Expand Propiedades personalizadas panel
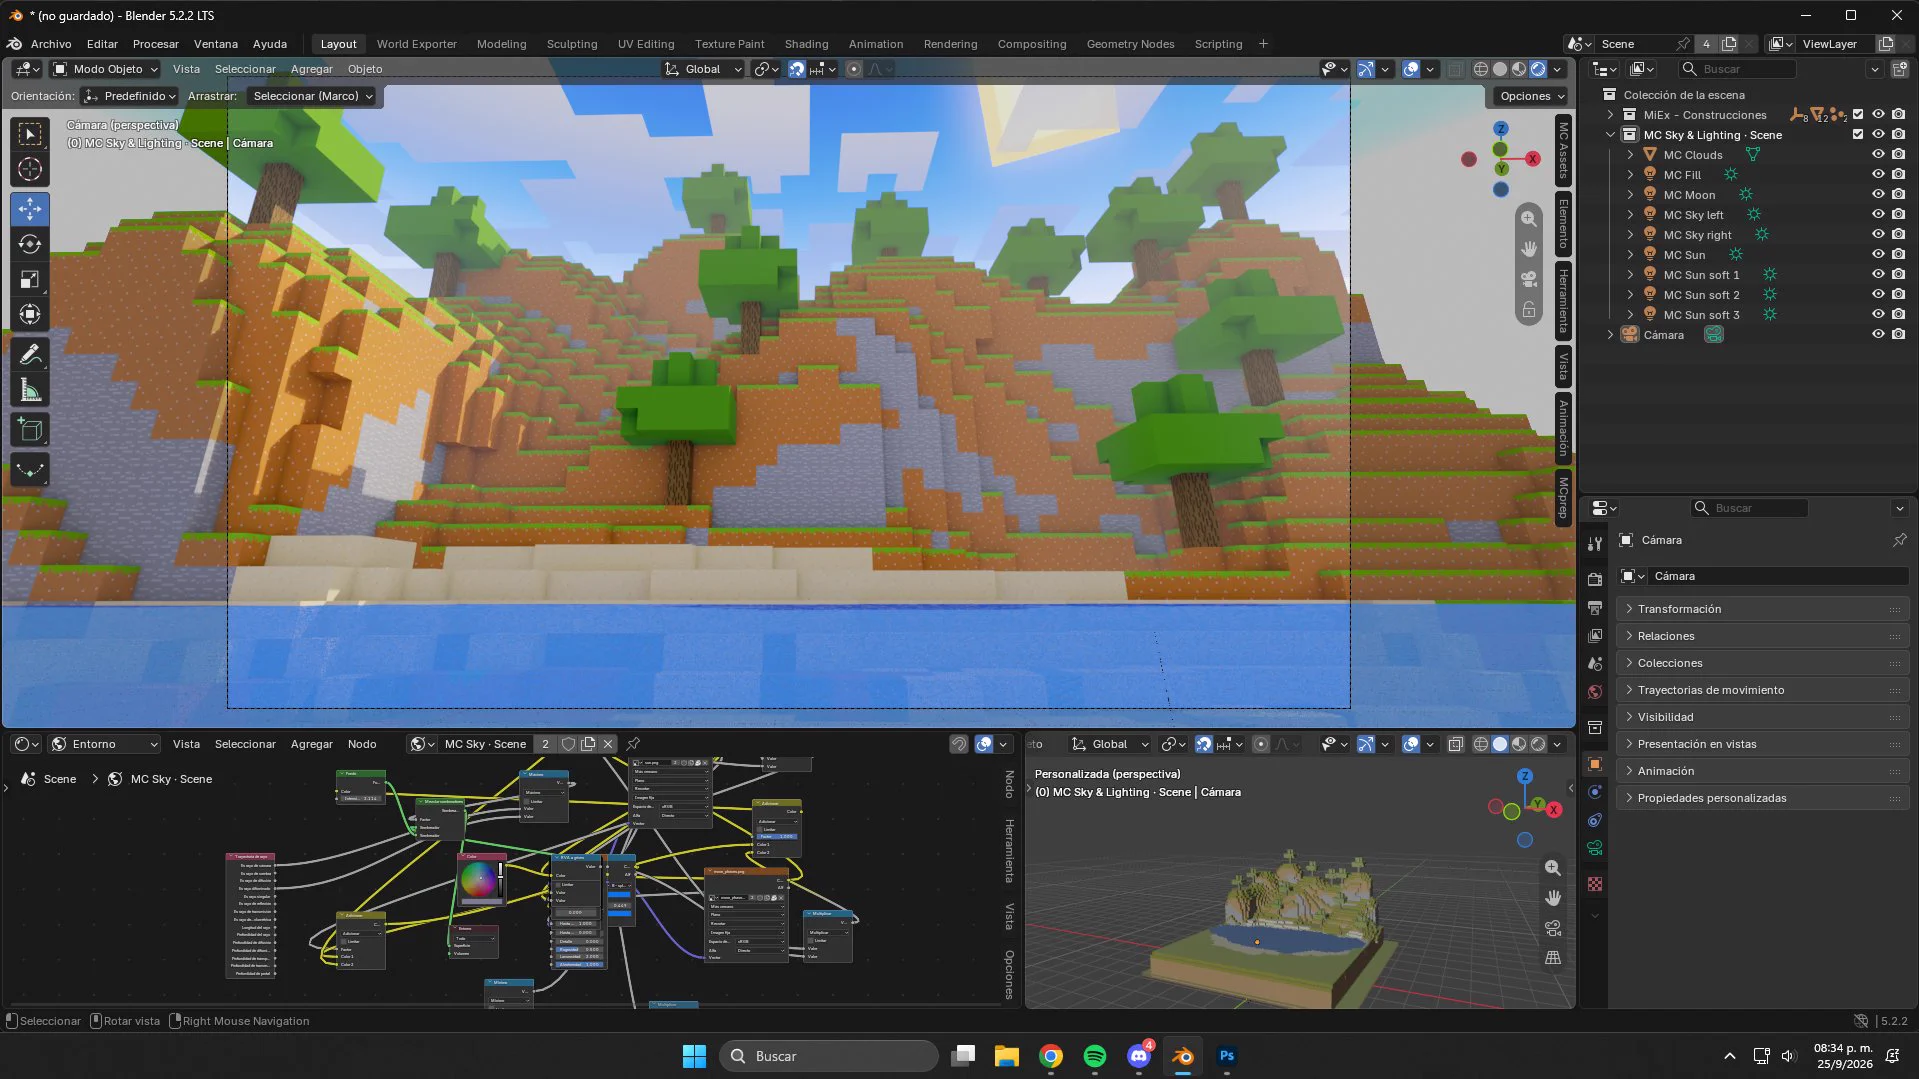 pos(1762,798)
